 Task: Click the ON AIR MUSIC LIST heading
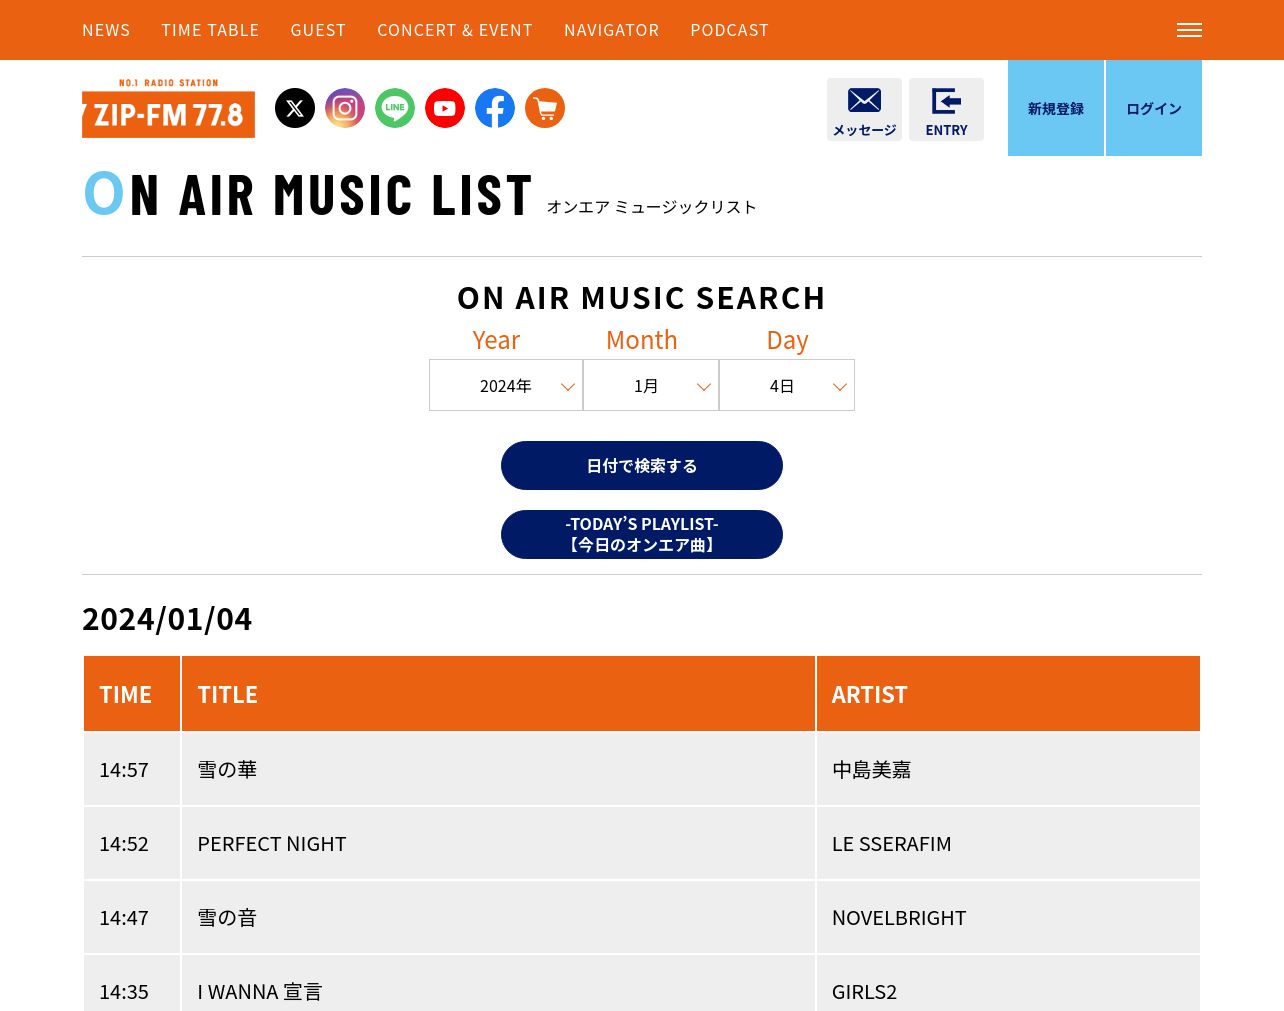click(308, 194)
